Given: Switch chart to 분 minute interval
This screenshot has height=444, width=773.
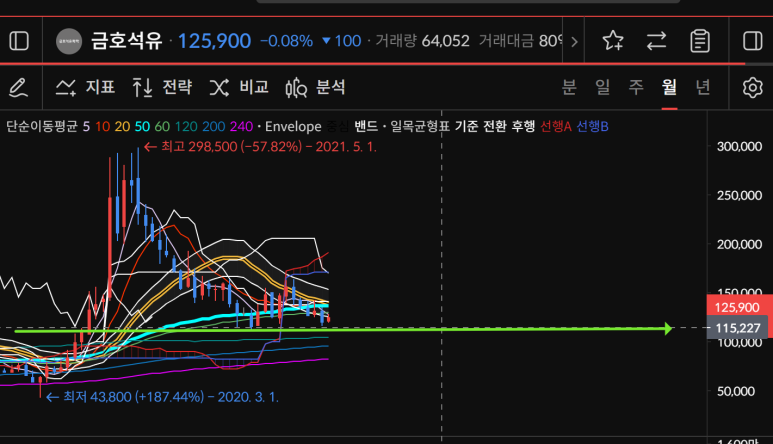Looking at the screenshot, I should point(569,87).
